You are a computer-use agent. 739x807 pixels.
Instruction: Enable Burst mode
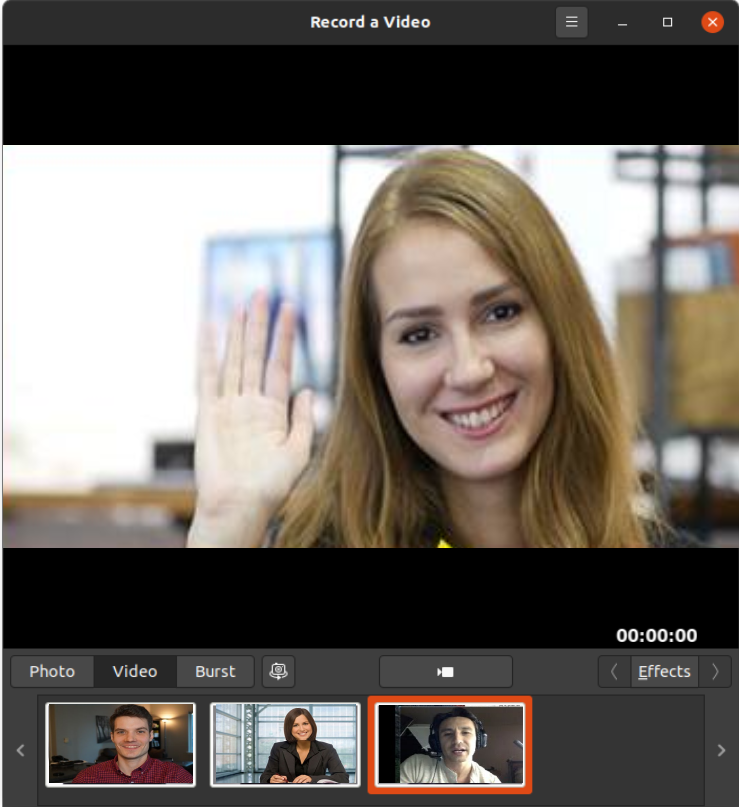tap(215, 671)
